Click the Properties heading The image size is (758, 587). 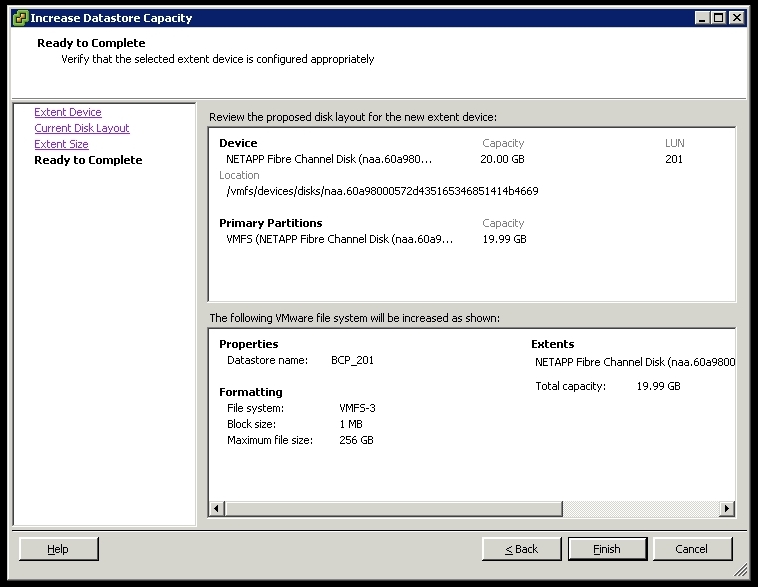(x=248, y=344)
